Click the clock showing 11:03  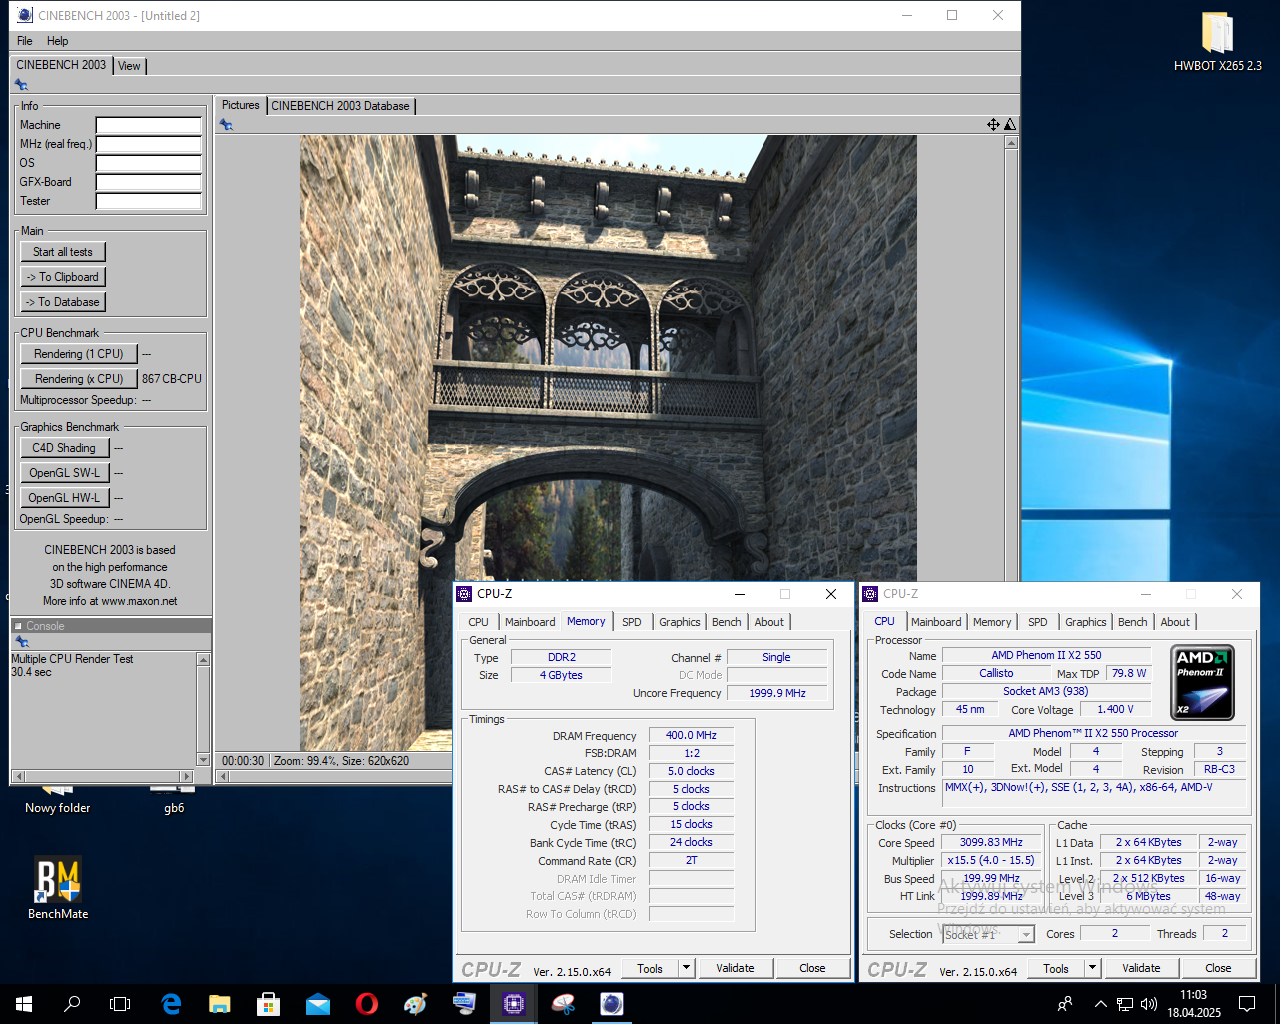point(1193,995)
